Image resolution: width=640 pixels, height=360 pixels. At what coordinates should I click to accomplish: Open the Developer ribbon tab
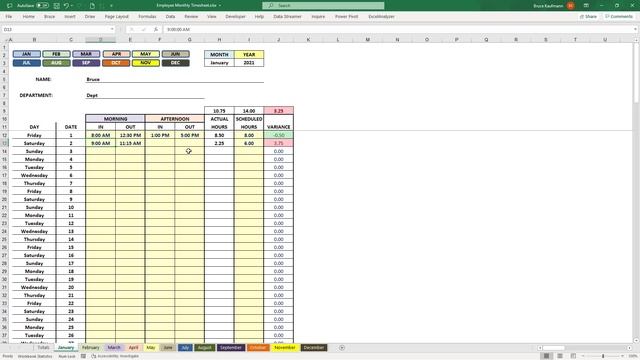click(236, 17)
